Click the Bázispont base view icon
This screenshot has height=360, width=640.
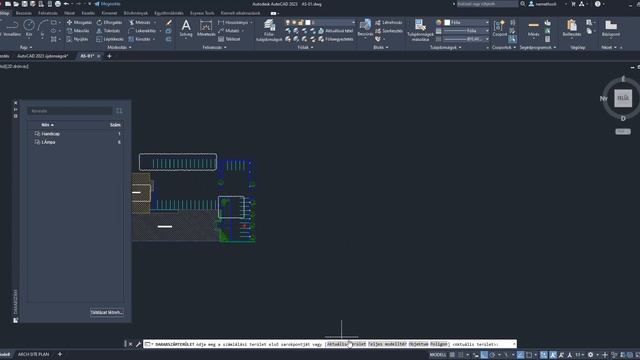click(x=611, y=28)
